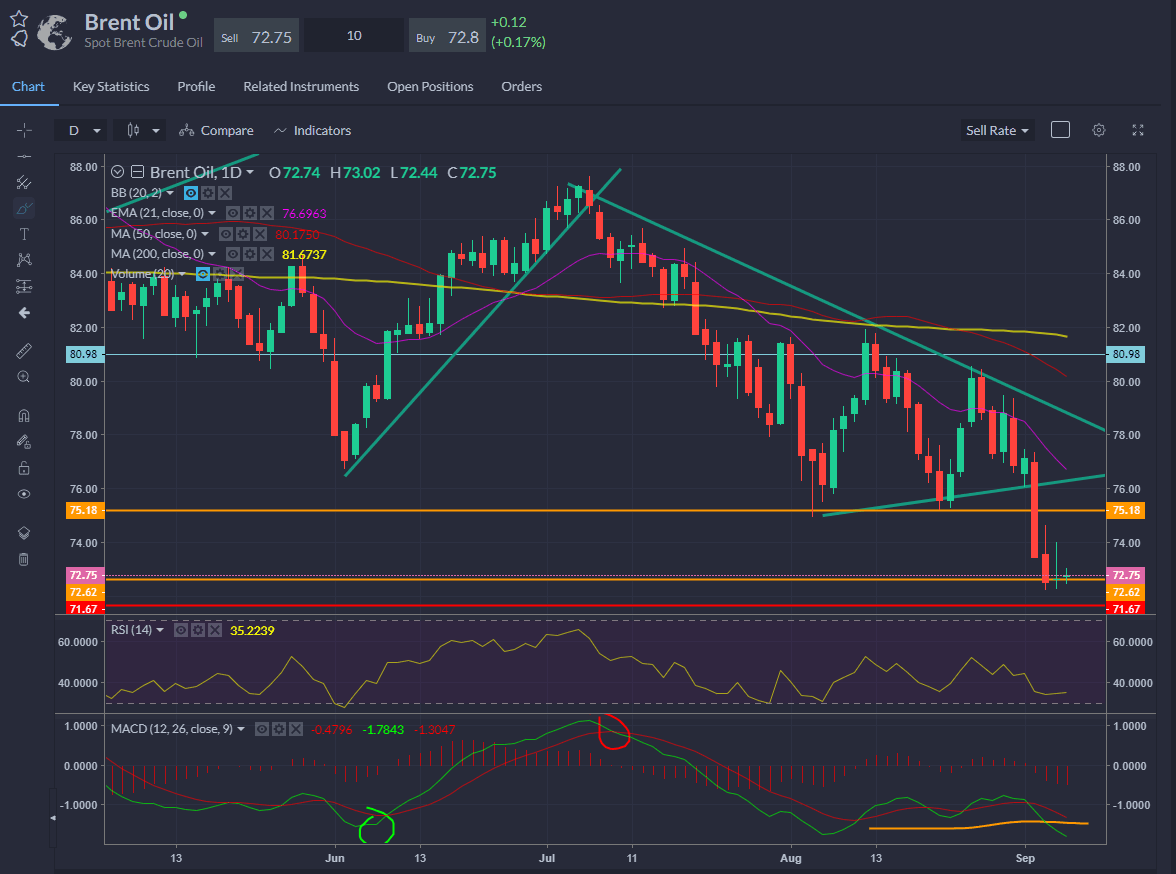Click Compare to add a symbol
1176x874 pixels.
tap(216, 131)
